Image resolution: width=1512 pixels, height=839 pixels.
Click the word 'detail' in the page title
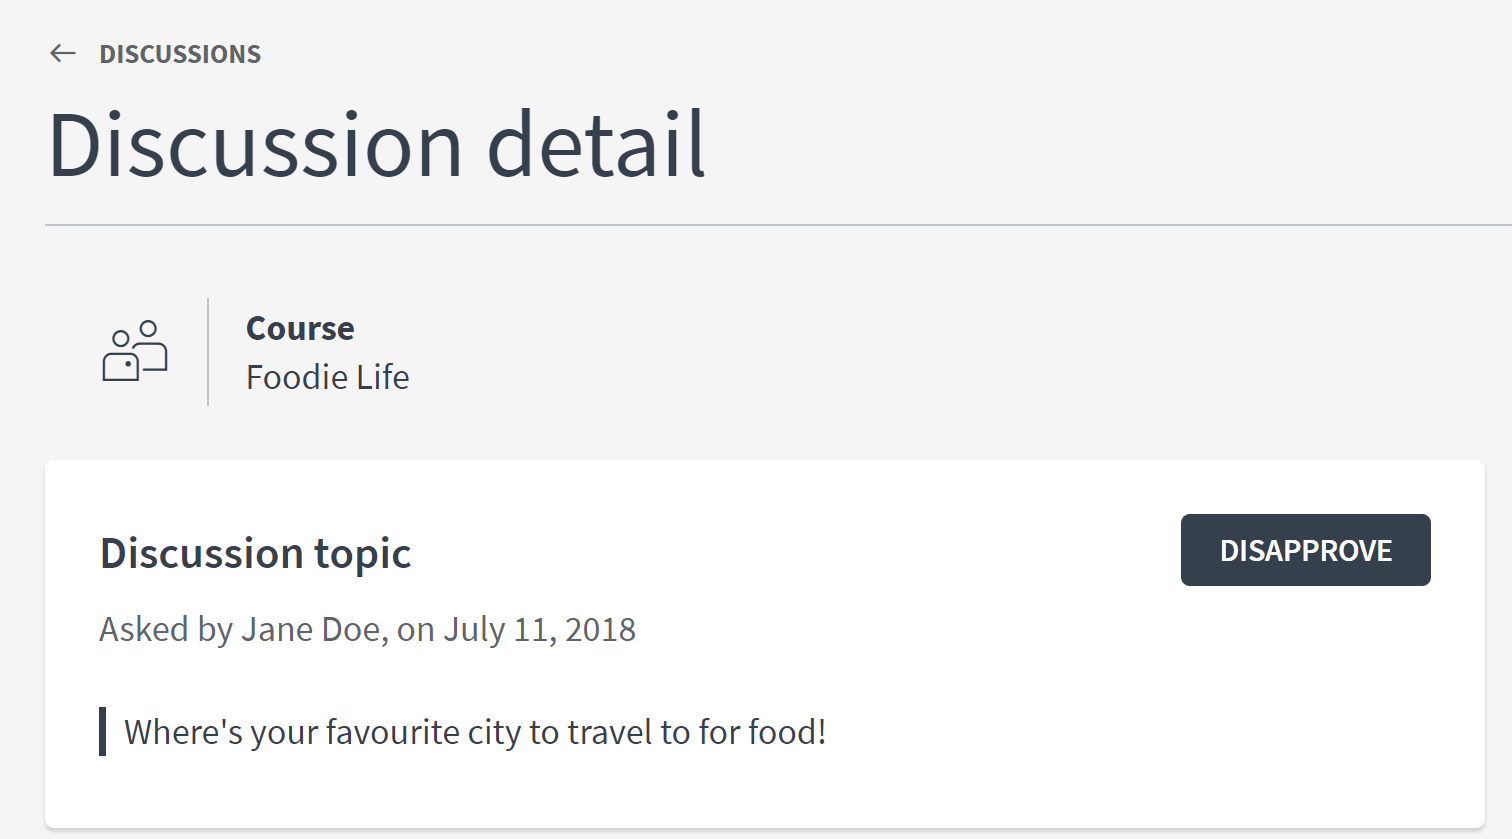[x=597, y=145]
